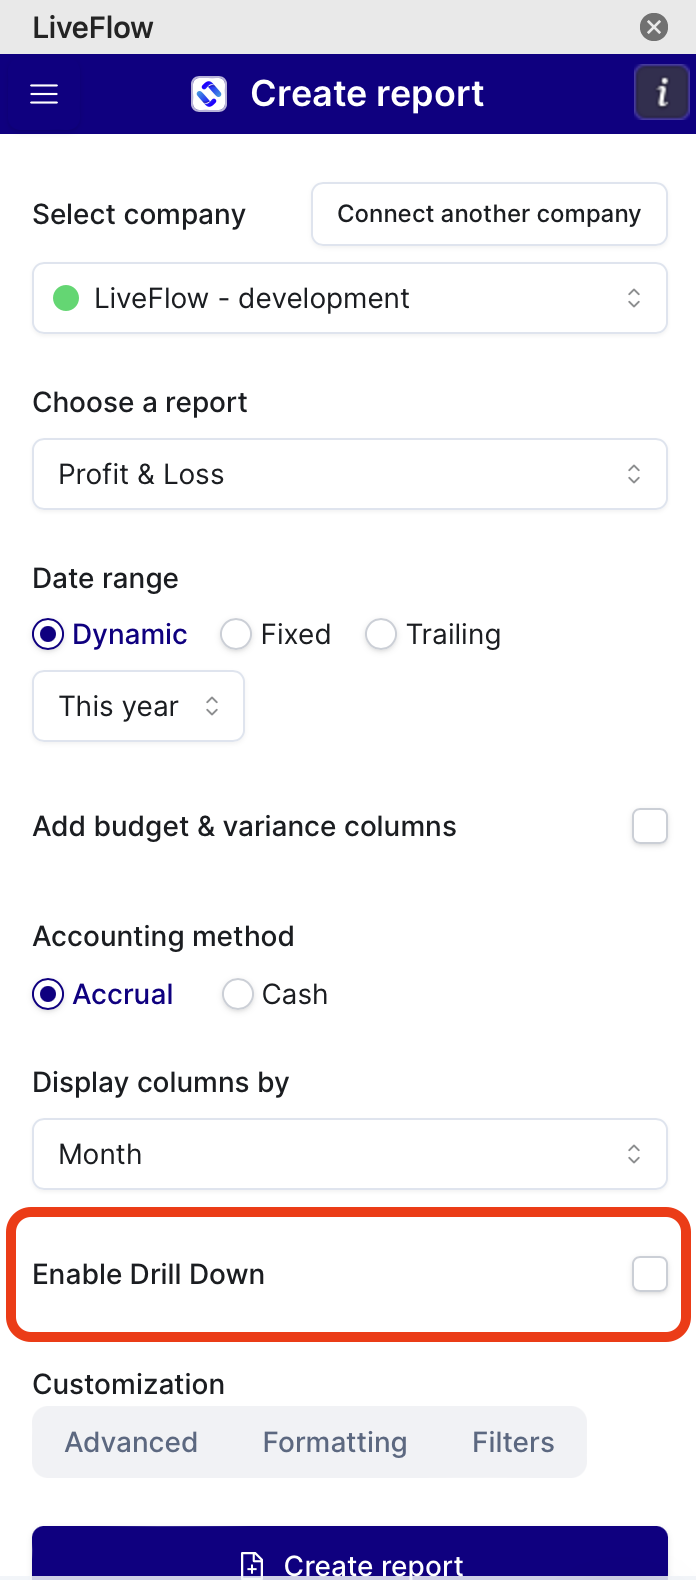
Task: Open the Formatting customization tab
Action: (x=335, y=1442)
